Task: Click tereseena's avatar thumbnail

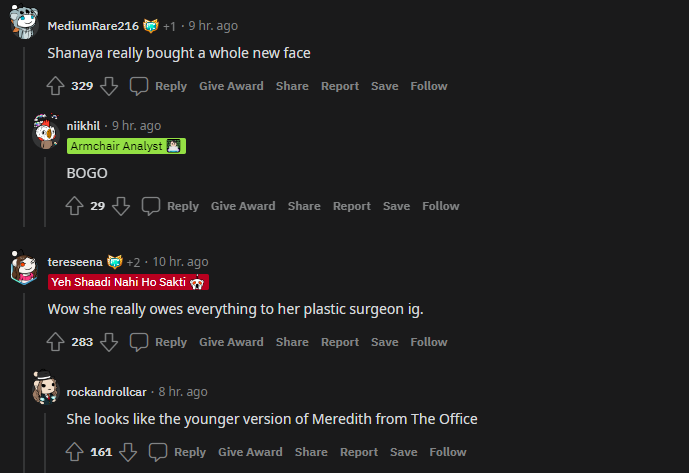Action: (24, 268)
